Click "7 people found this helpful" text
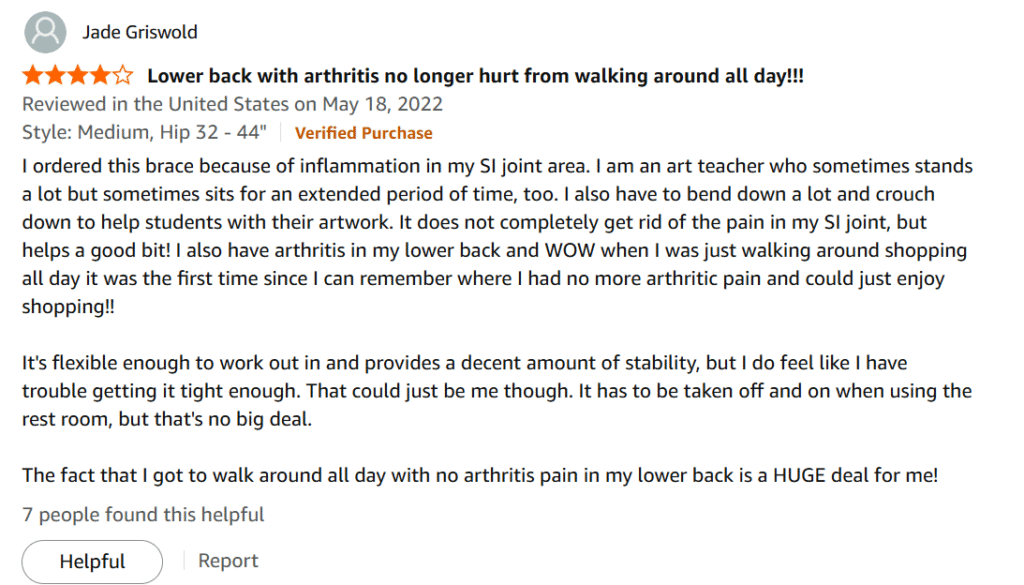Screen dimensions: 1024x585 point(143,515)
